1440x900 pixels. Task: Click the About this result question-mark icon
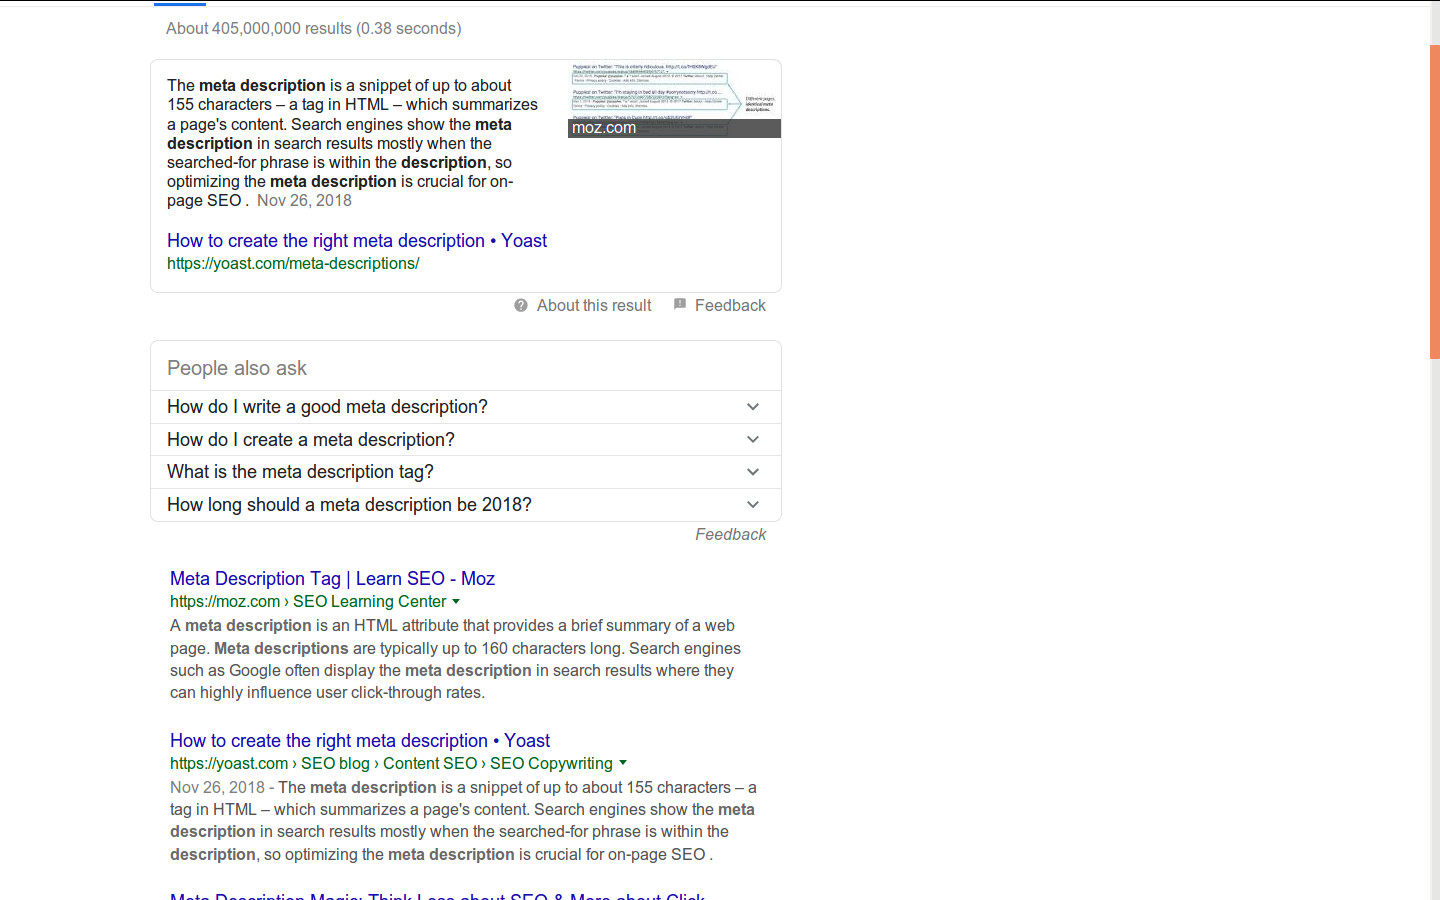pos(521,305)
